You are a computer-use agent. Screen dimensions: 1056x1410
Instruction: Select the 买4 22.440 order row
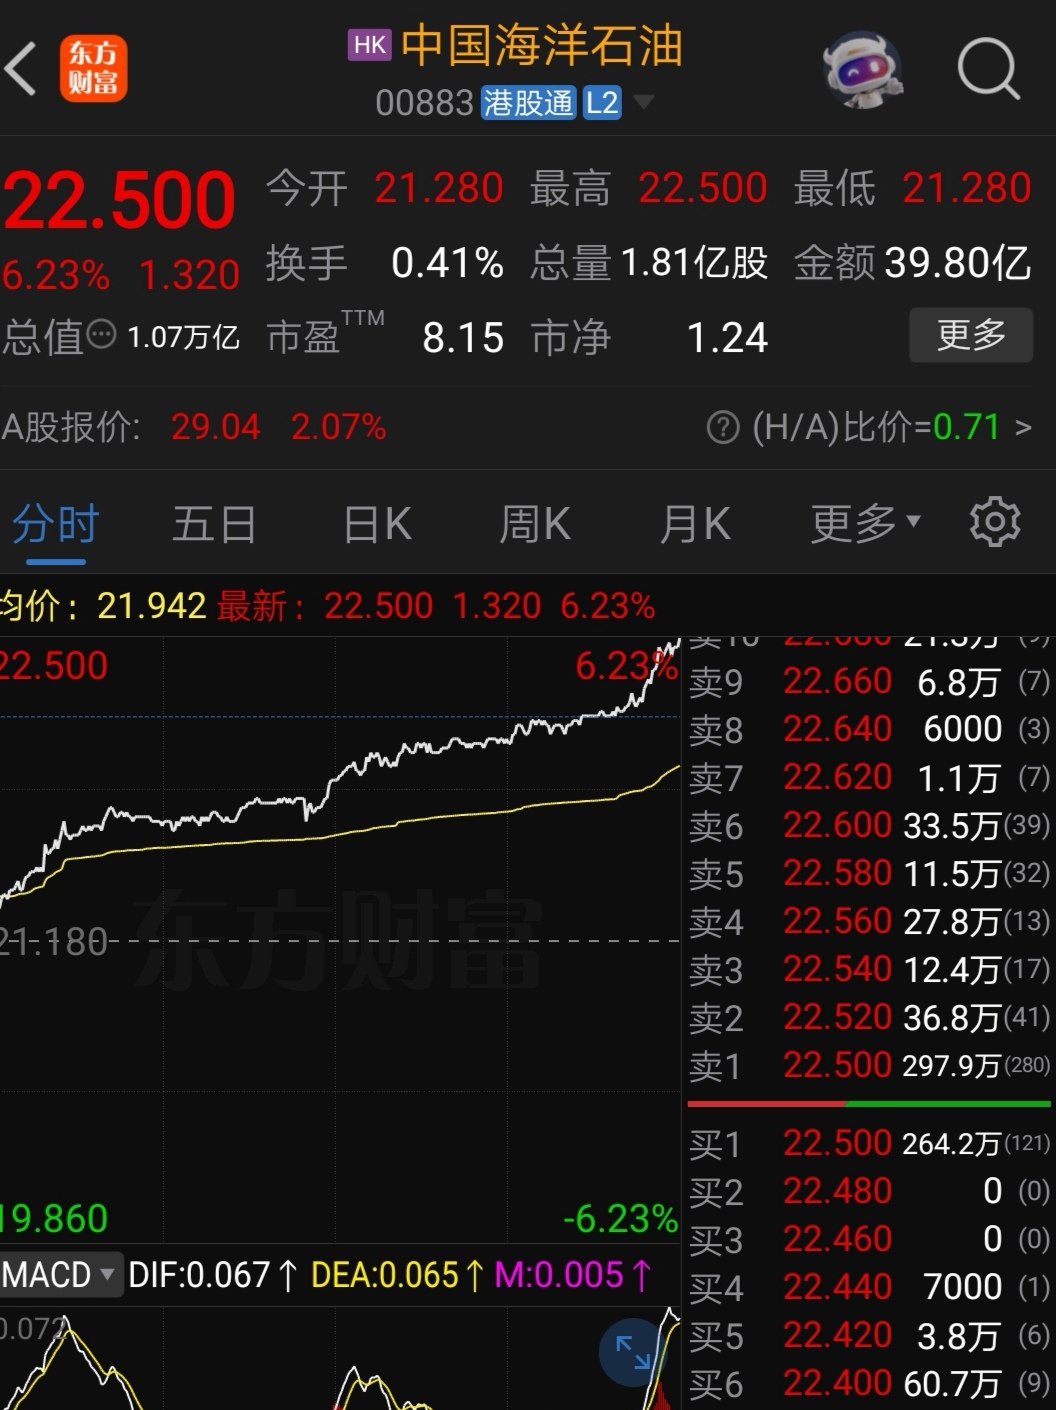pyautogui.click(x=869, y=1288)
